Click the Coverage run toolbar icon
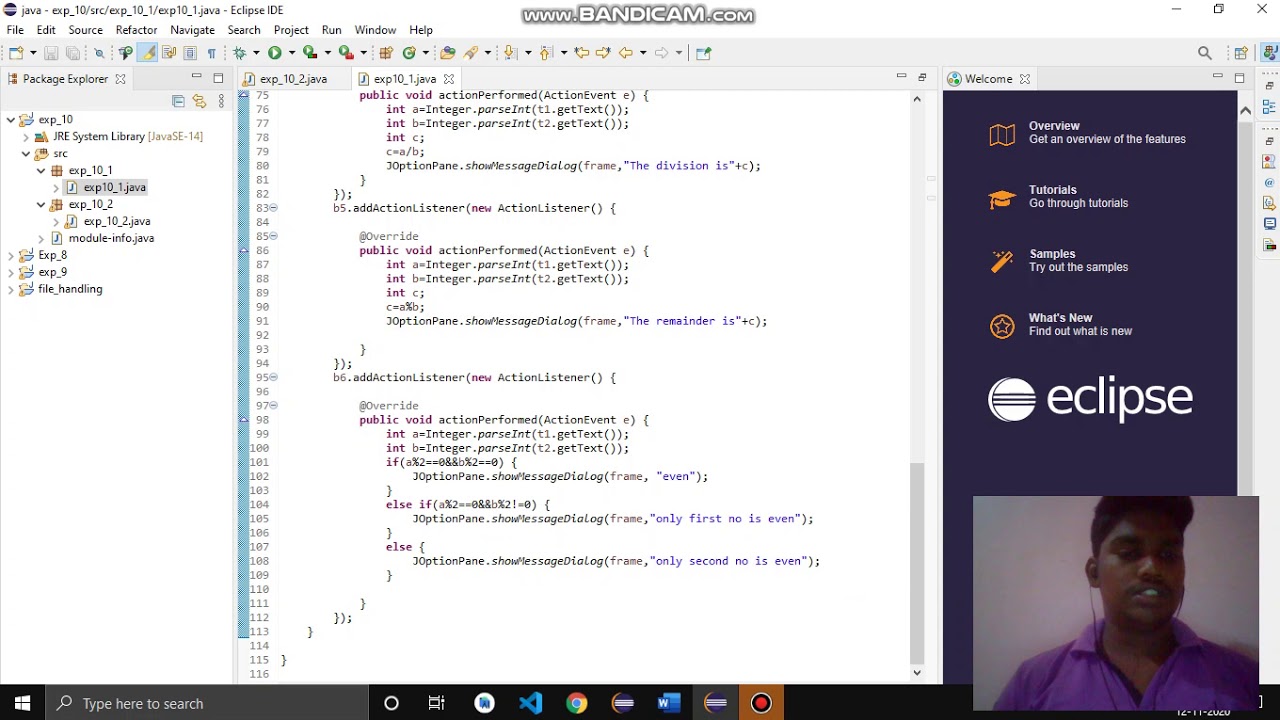1280x720 pixels. point(310,53)
